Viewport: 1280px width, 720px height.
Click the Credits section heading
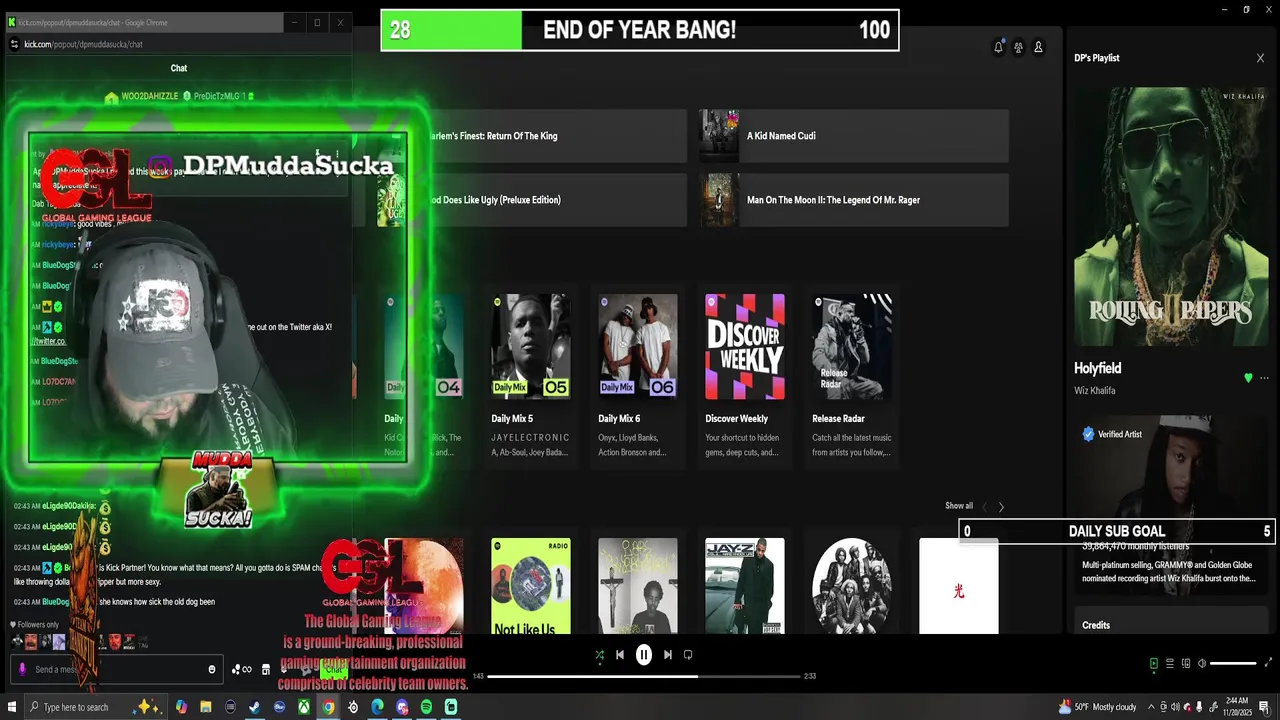pyautogui.click(x=1096, y=625)
